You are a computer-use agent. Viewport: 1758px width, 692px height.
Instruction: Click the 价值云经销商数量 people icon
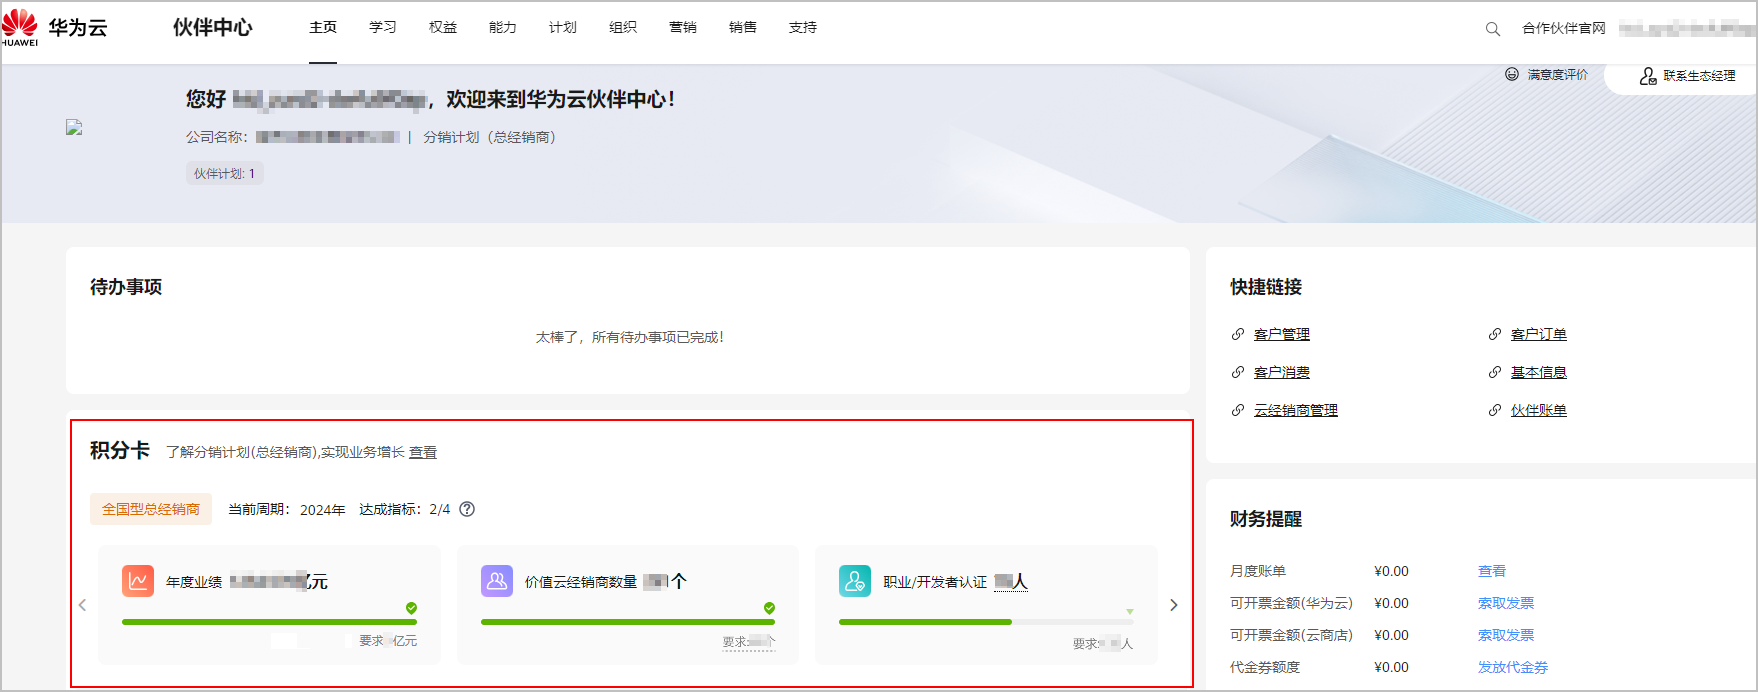pyautogui.click(x=497, y=581)
